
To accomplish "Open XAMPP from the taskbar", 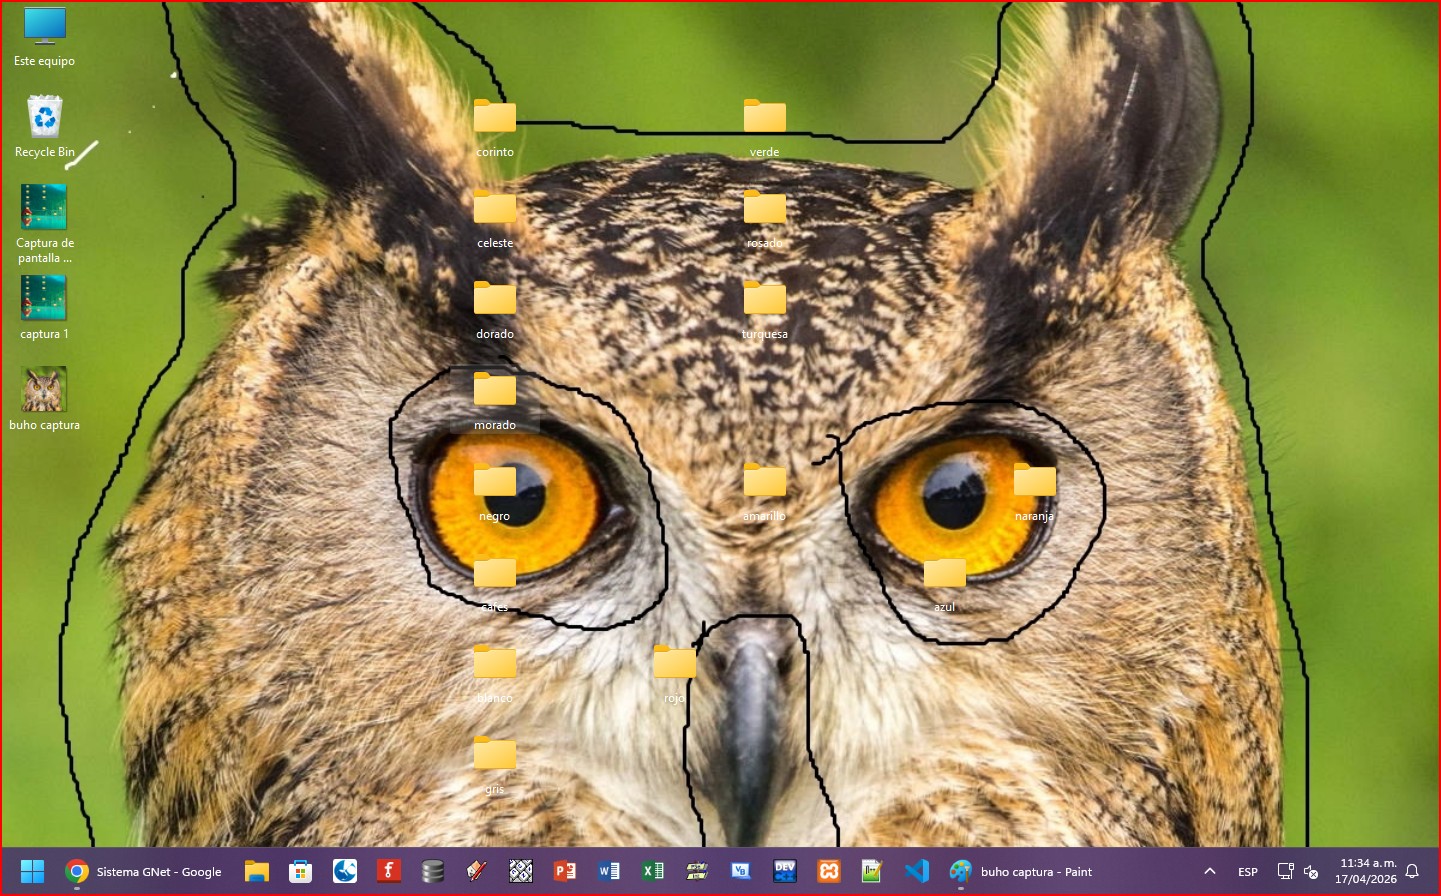I will 829,871.
